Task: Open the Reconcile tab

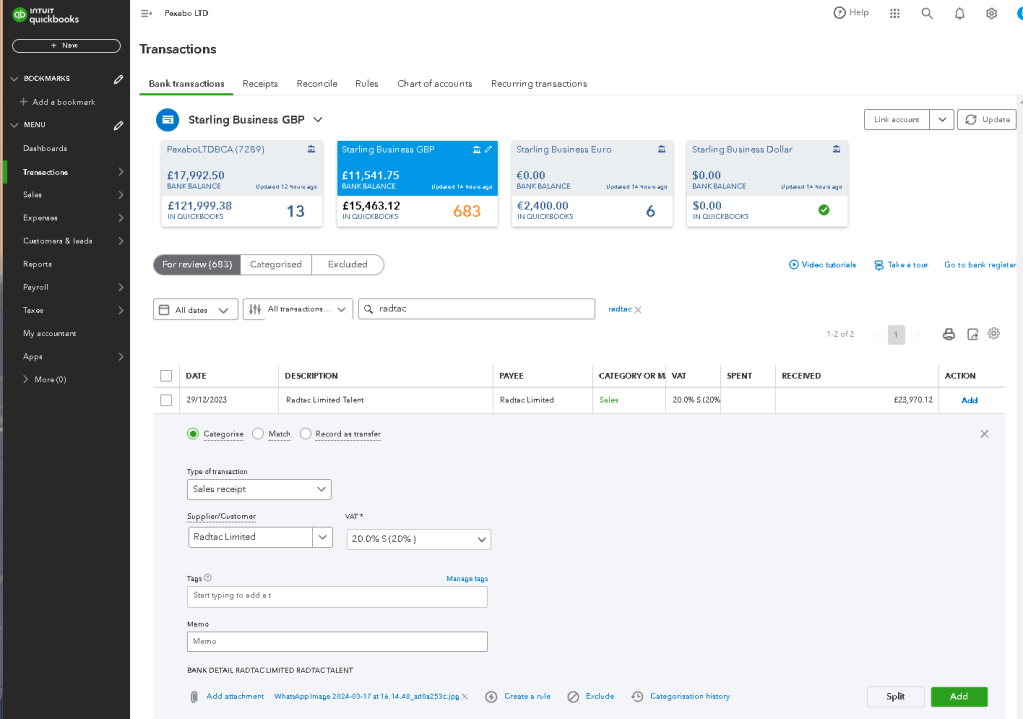Action: 317,84
